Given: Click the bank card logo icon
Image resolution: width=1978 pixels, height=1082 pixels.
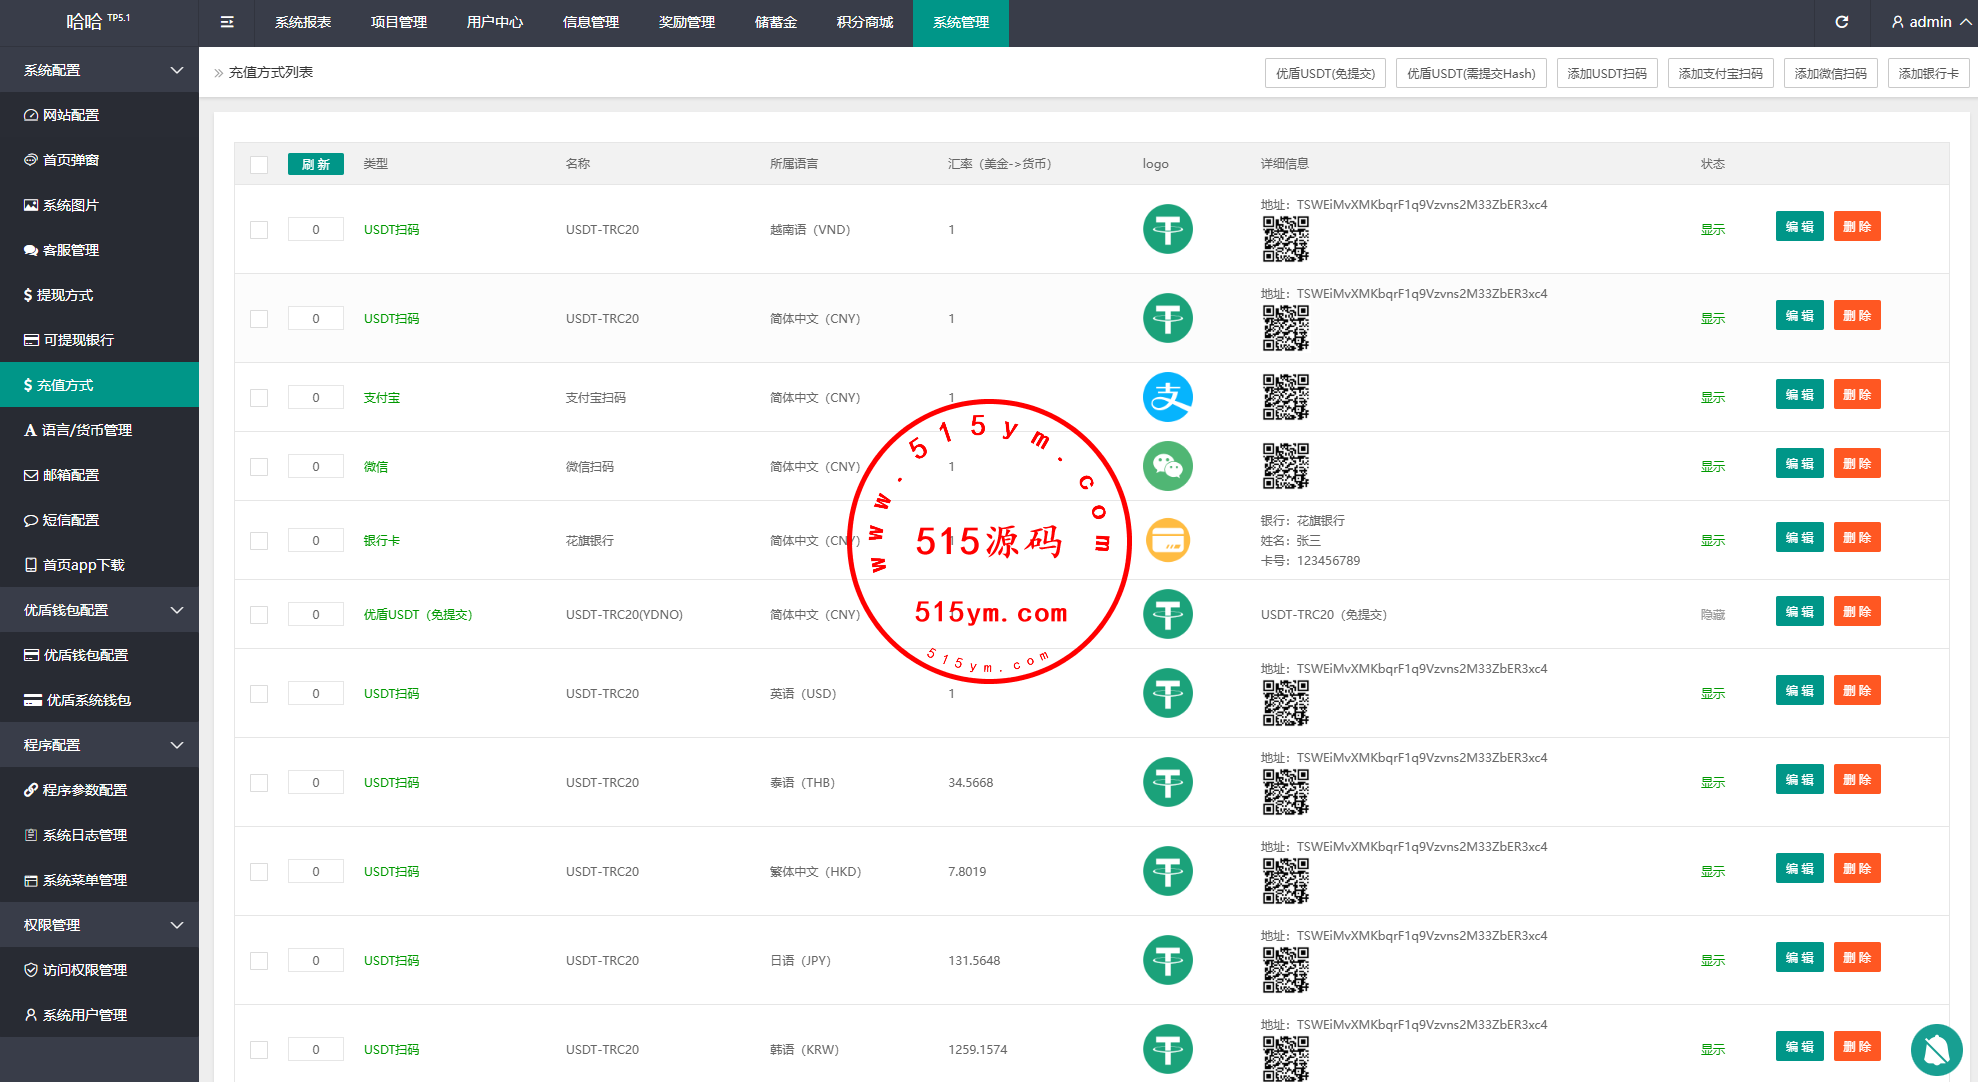Looking at the screenshot, I should point(1167,540).
